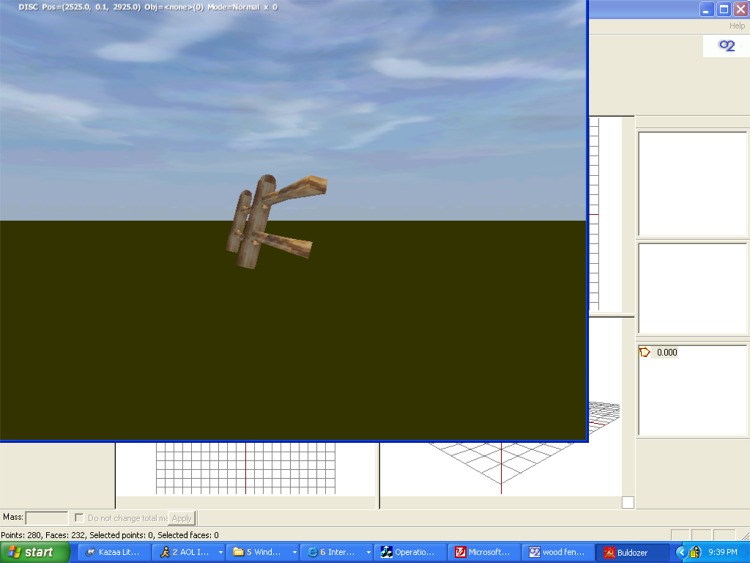Image resolution: width=750 pixels, height=563 pixels.
Task: Expand the Internet Explorer group arrow
Action: [x=368, y=552]
